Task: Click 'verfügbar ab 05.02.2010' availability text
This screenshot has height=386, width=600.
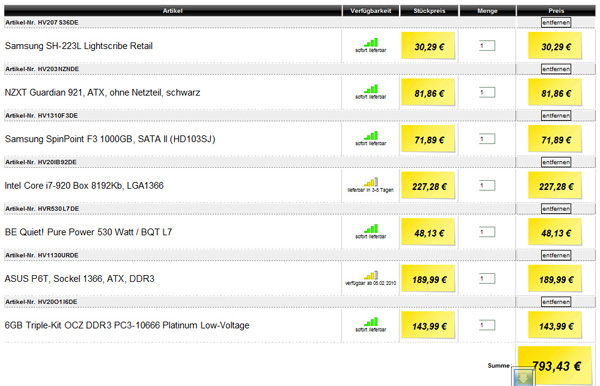Action: pyautogui.click(x=370, y=283)
